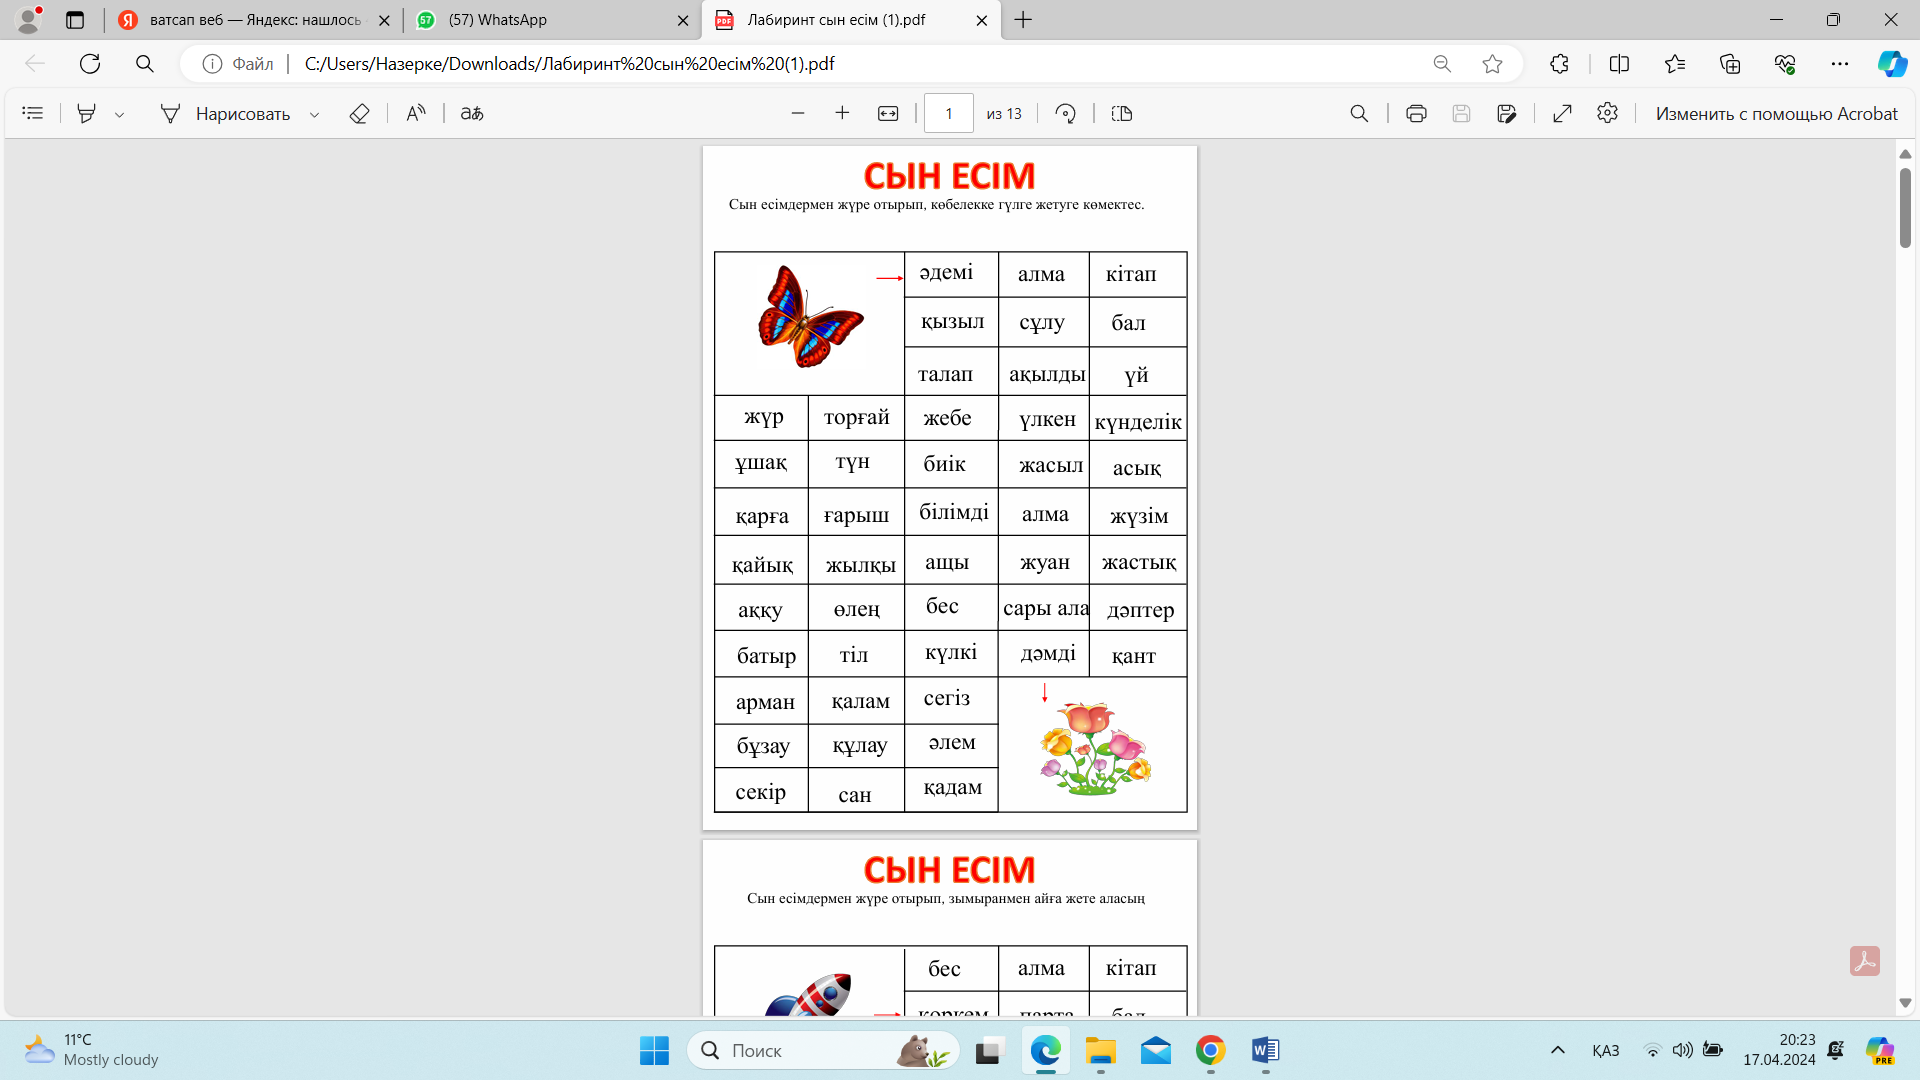Open the favorites list
1920x1080 pixels.
tap(1675, 64)
